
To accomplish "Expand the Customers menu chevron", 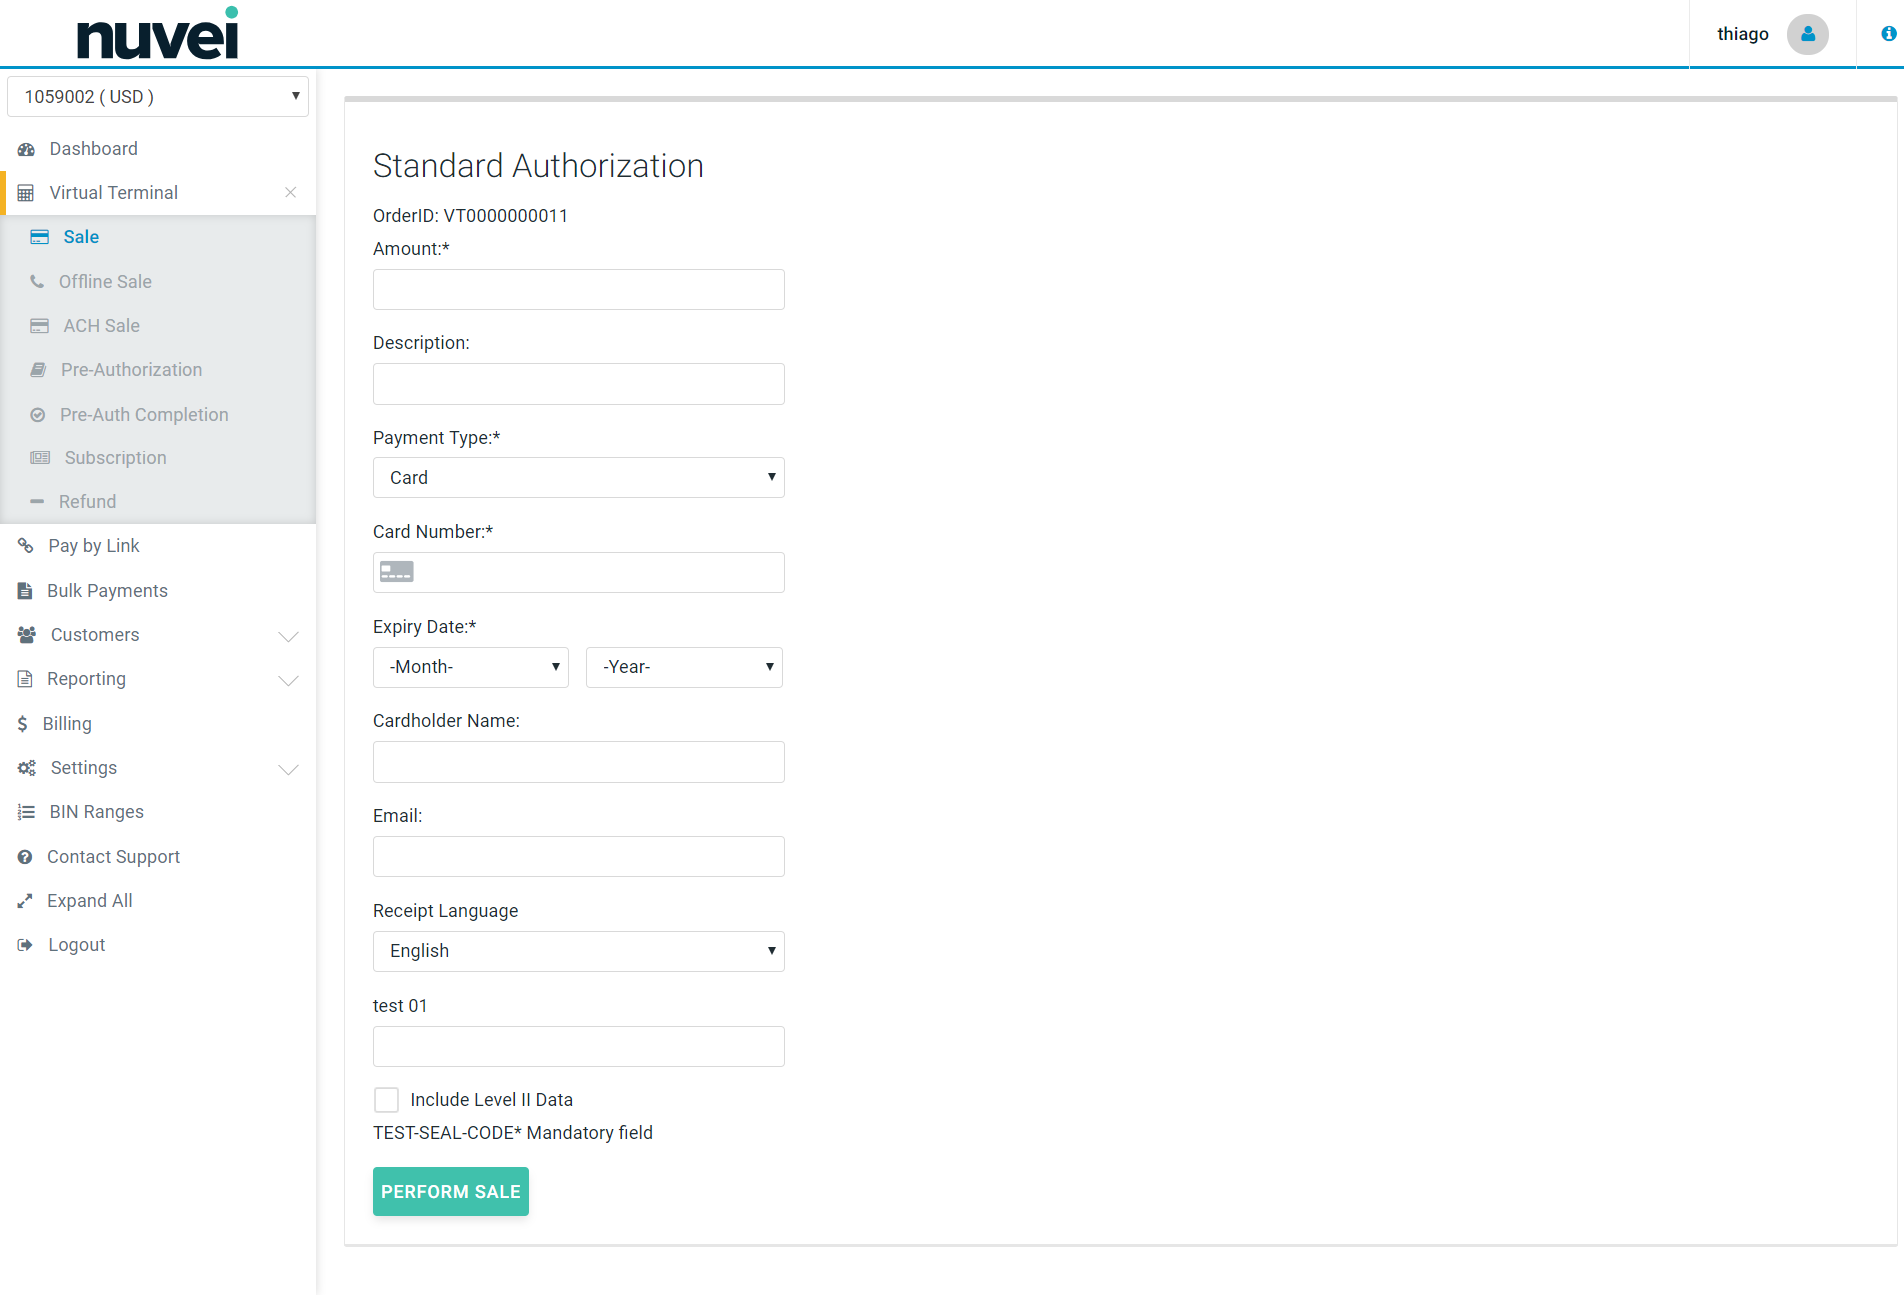I will coord(288,636).
